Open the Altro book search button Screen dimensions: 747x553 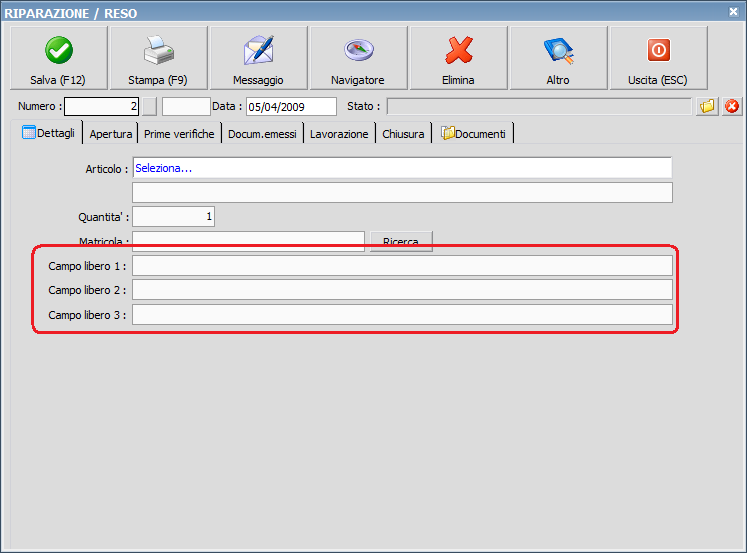point(559,58)
